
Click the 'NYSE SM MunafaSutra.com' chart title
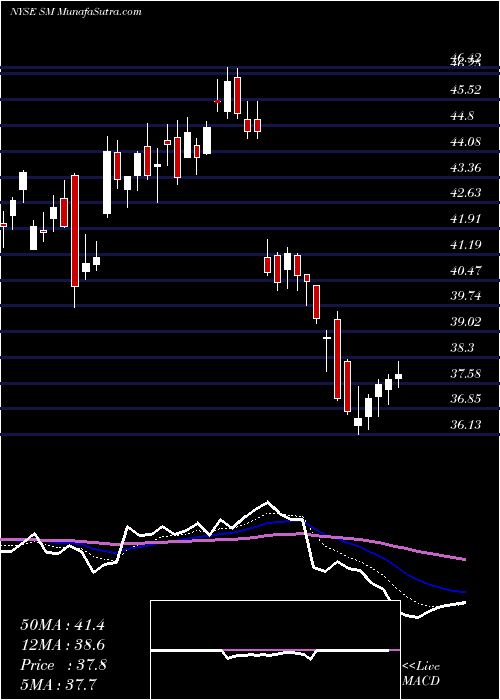pos(75,12)
